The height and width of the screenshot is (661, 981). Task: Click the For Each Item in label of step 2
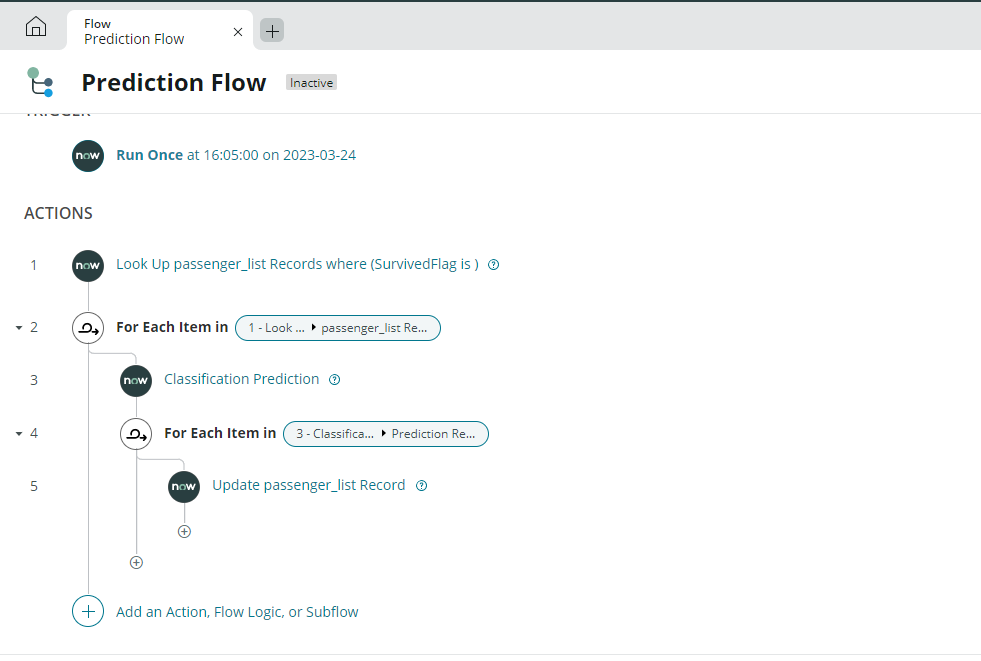(172, 327)
